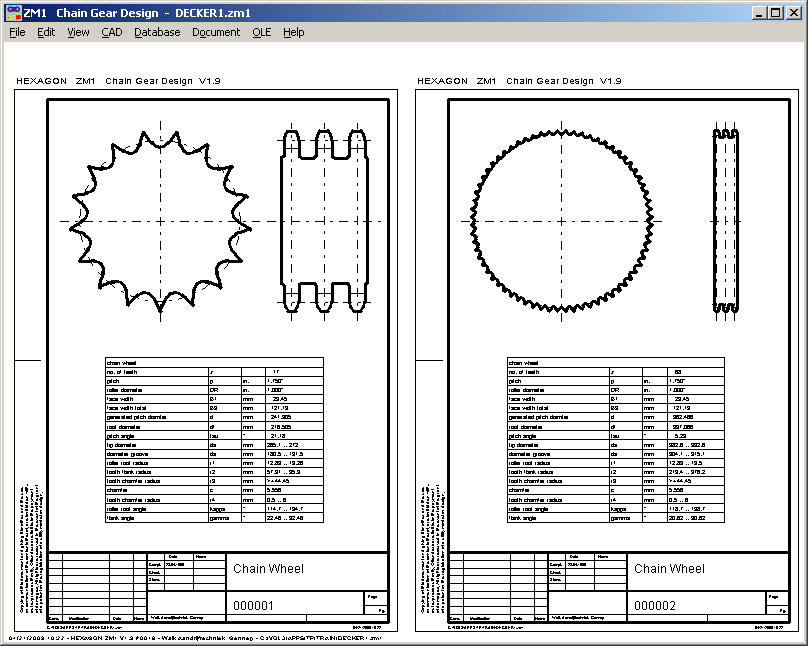Screen dimensions: 808x646
Task: Click drawing number 000001 in title block
Action: point(253,605)
